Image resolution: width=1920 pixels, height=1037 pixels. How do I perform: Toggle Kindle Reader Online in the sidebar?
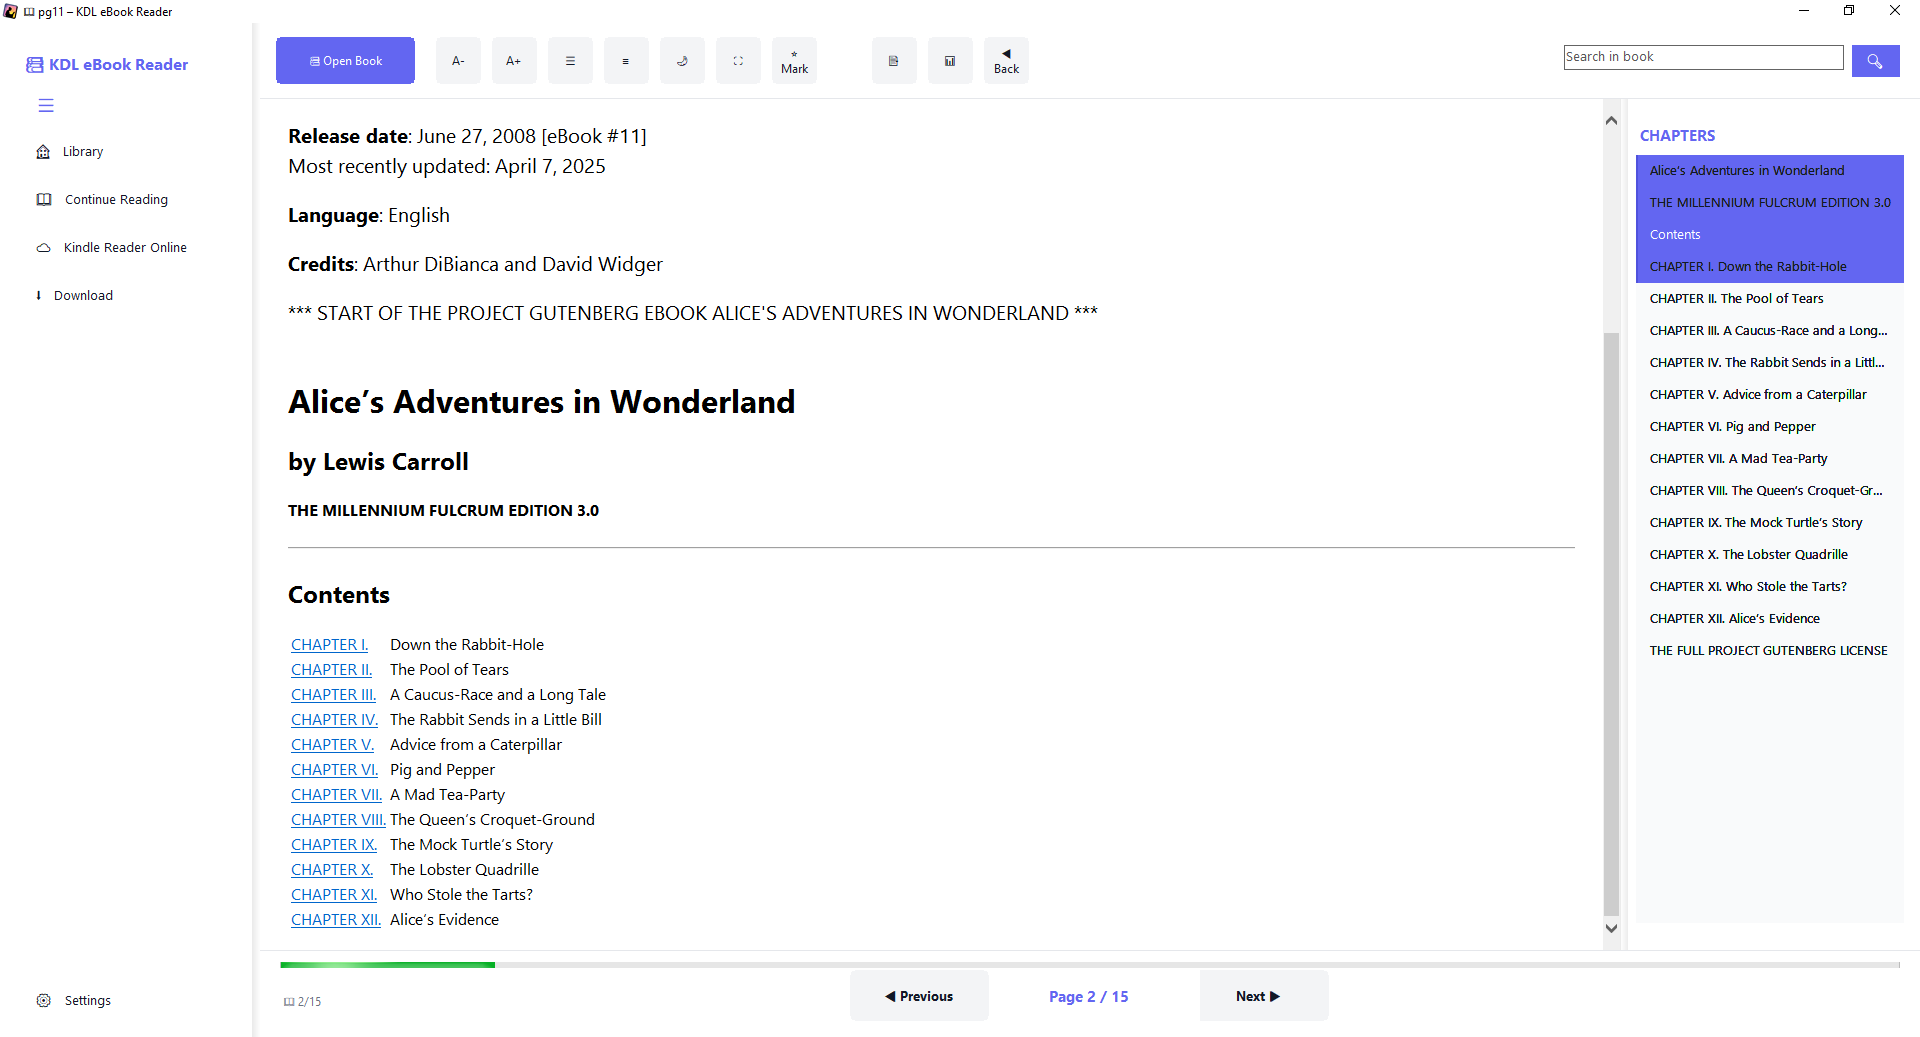click(124, 247)
